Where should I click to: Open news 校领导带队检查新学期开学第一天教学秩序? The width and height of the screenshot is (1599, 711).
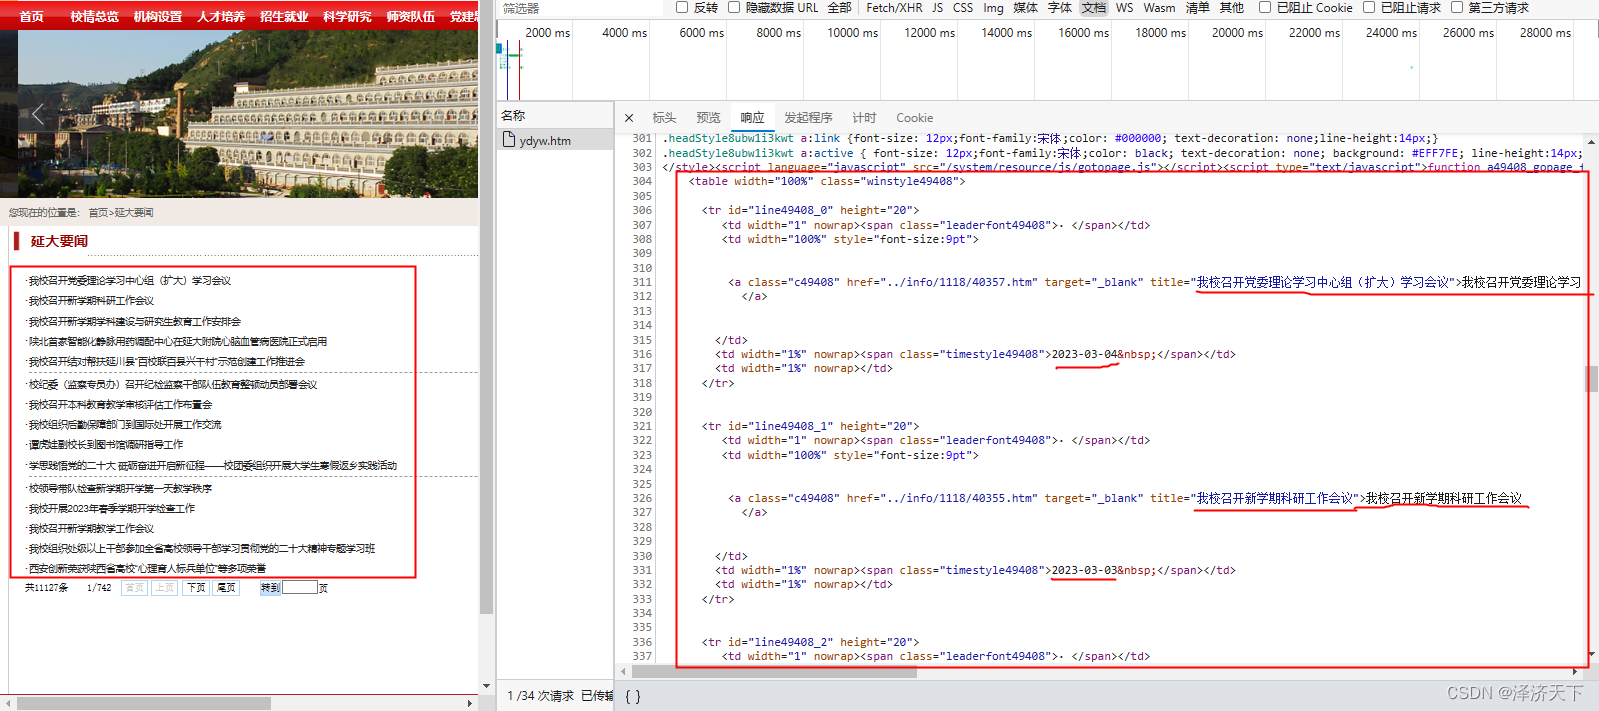coord(120,489)
